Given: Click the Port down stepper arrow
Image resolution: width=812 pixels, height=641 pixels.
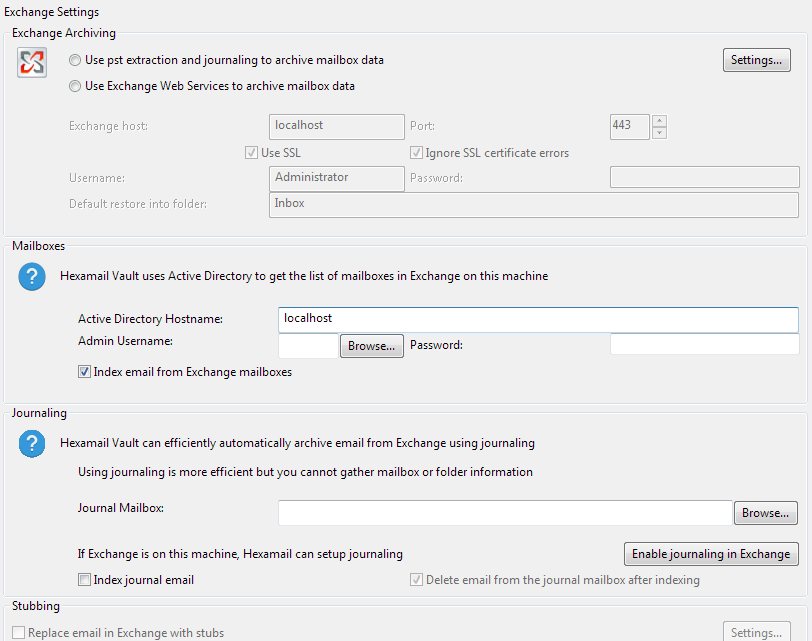Looking at the screenshot, I should coord(659,132).
